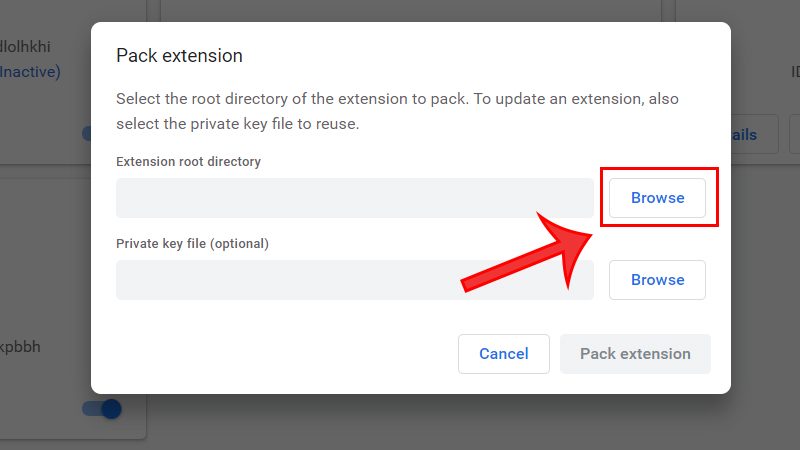Cancel the Pack extension dialog
The width and height of the screenshot is (800, 450).
(504, 354)
